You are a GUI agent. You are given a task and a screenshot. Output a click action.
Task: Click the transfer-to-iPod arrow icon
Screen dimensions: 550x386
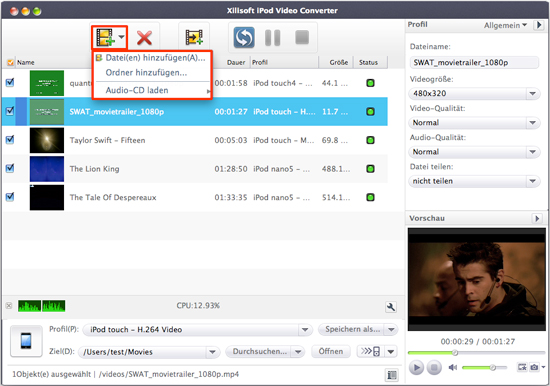(370, 351)
